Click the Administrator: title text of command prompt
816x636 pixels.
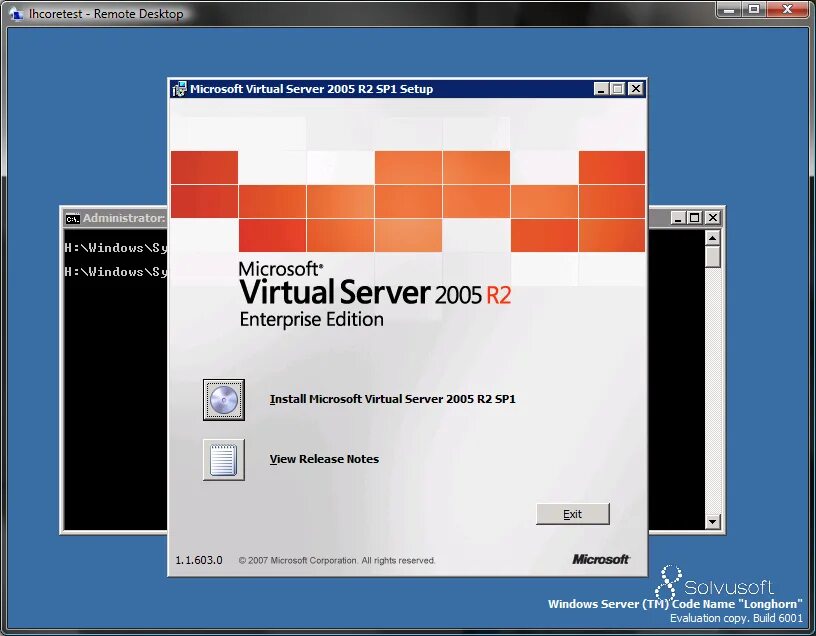point(124,218)
